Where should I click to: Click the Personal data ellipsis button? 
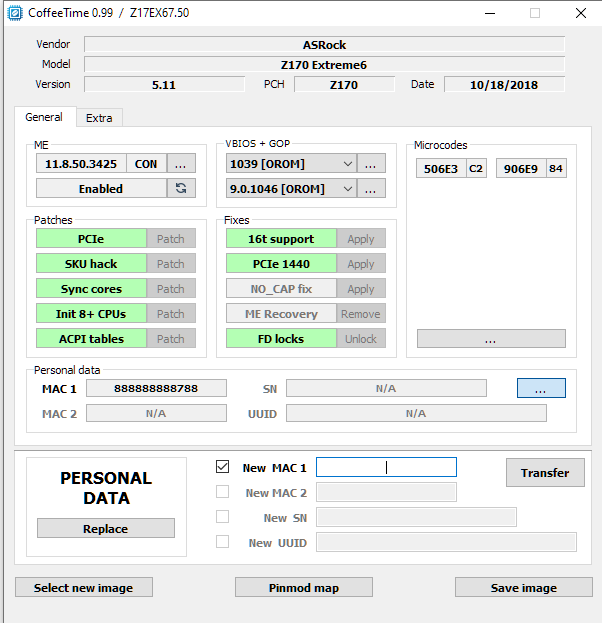541,388
